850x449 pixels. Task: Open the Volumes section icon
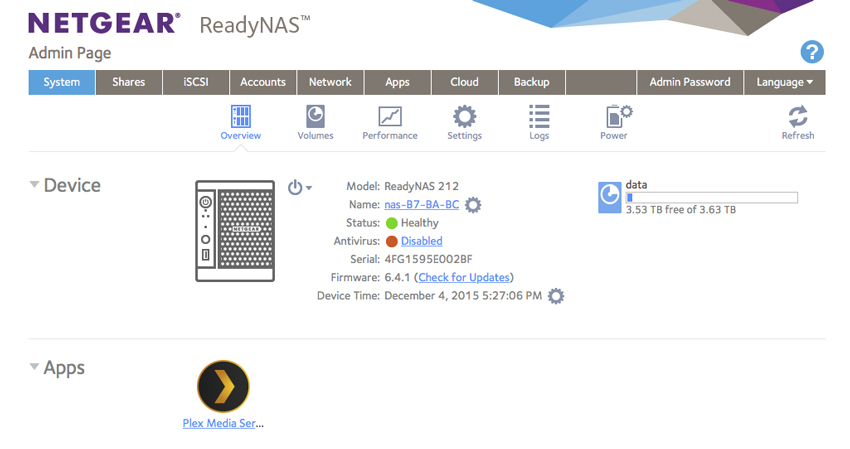(x=315, y=116)
